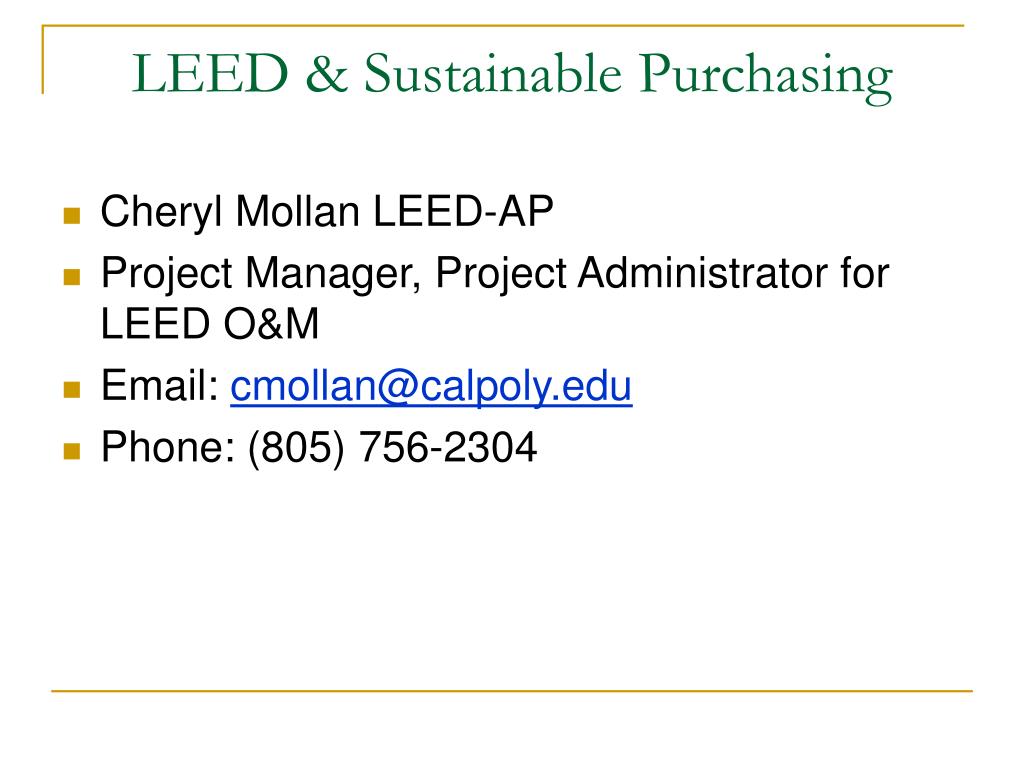Select the gold bullet before Phone
The width and height of the screenshot is (1024, 768).
[72, 451]
